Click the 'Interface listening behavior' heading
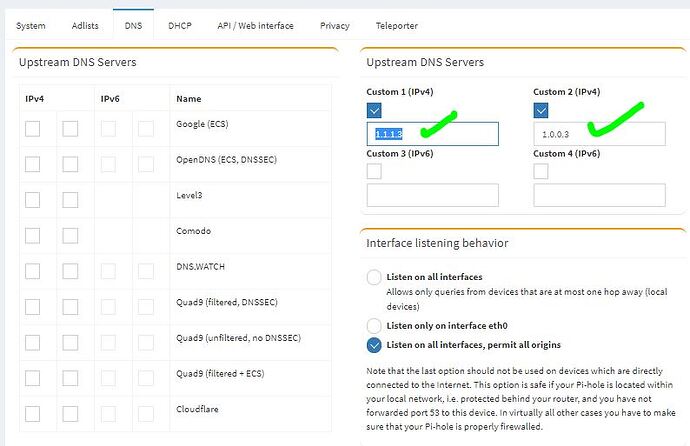The width and height of the screenshot is (690, 446). 437,243
